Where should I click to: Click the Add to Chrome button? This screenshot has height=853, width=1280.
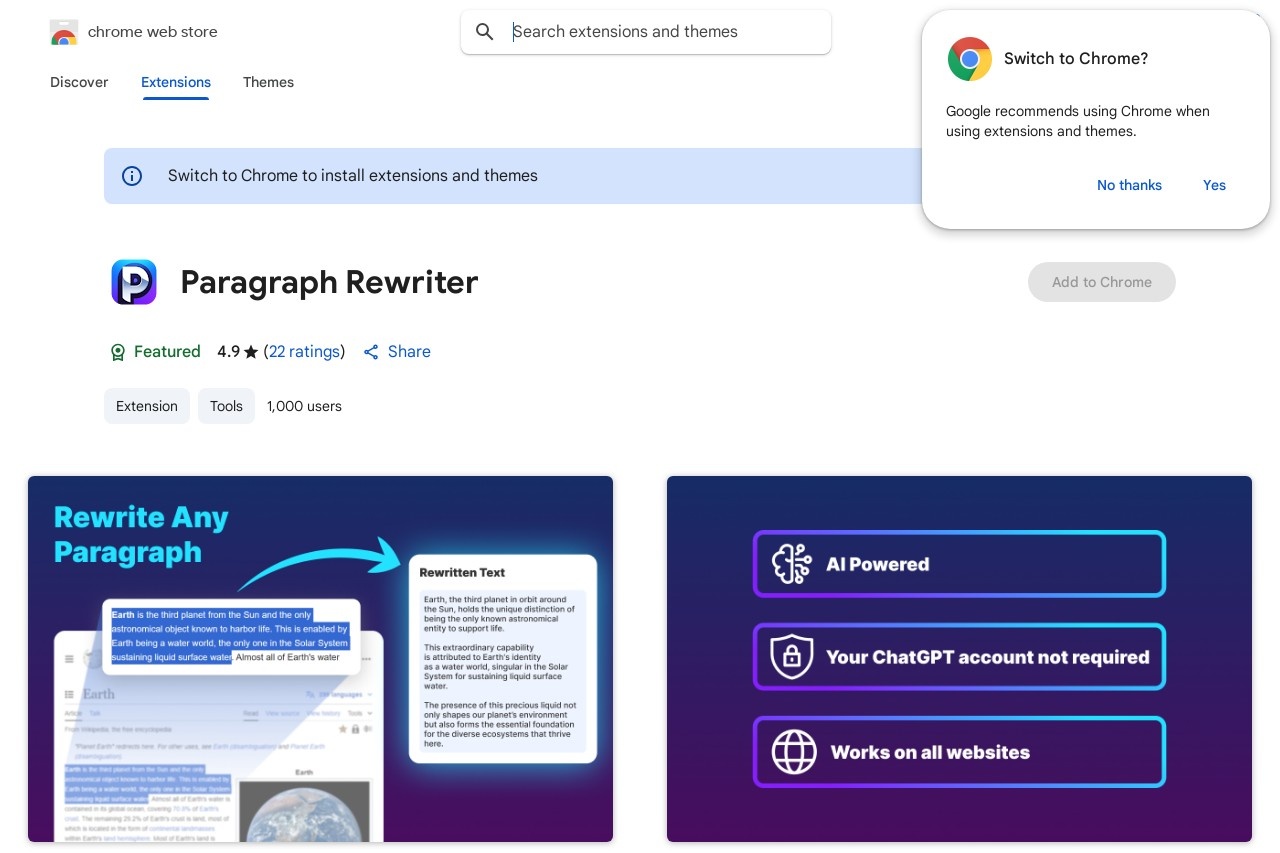[x=1102, y=282]
